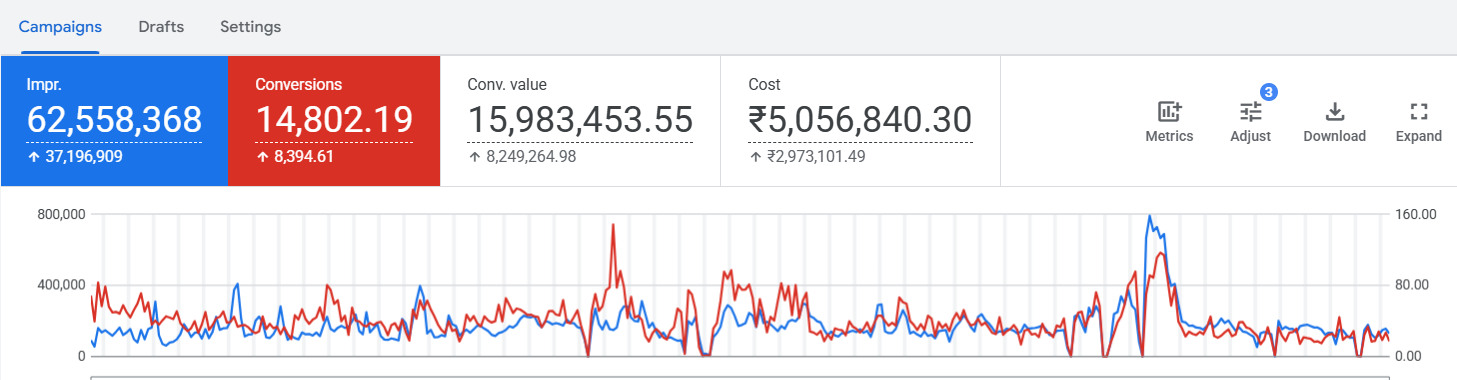Click the 62,558,368 impressions value
The height and width of the screenshot is (380, 1457).
[x=114, y=120]
